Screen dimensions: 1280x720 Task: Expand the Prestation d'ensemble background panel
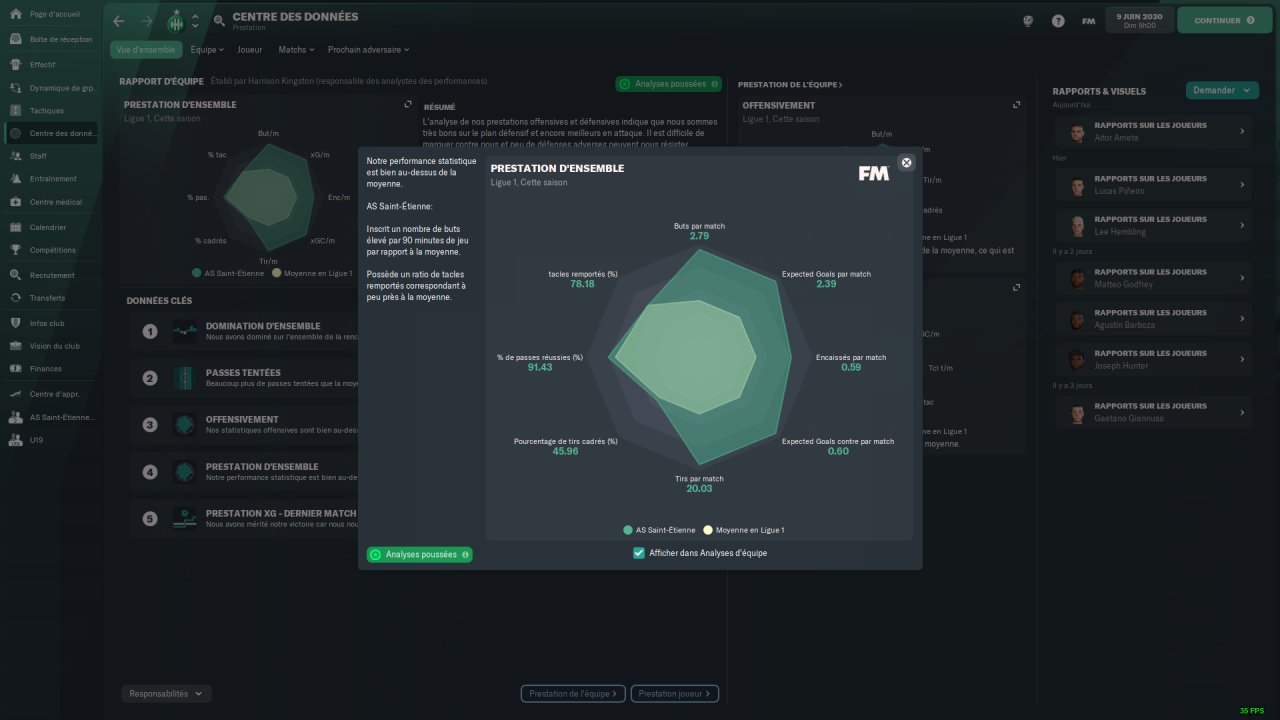pyautogui.click(x=408, y=104)
